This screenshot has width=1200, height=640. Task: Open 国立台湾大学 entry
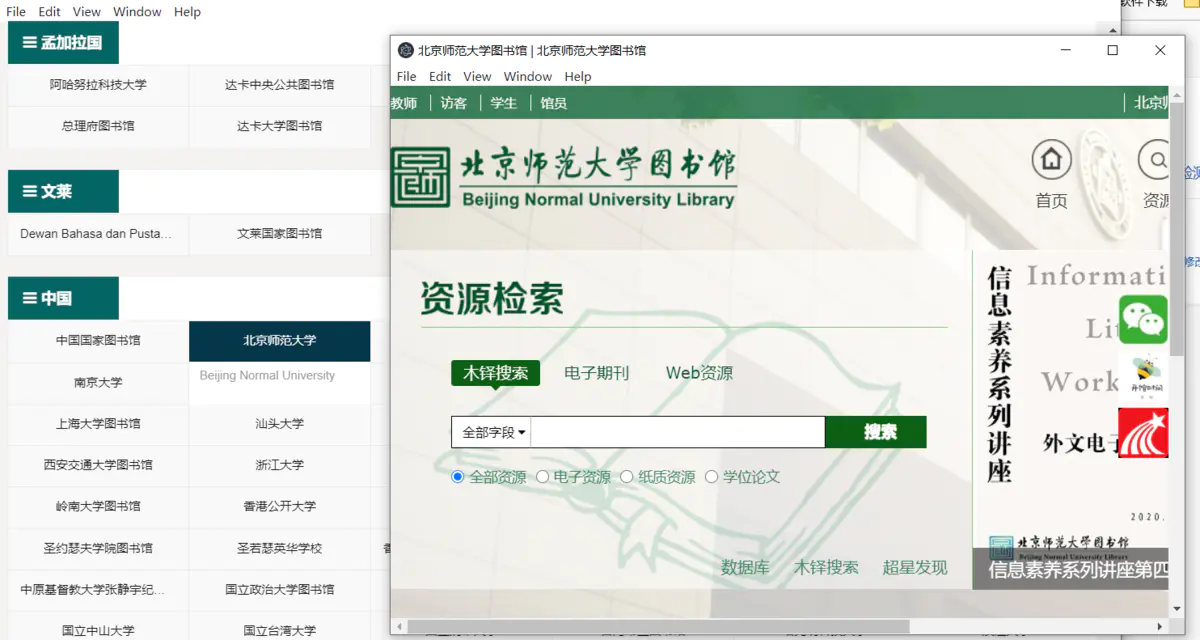point(279,630)
